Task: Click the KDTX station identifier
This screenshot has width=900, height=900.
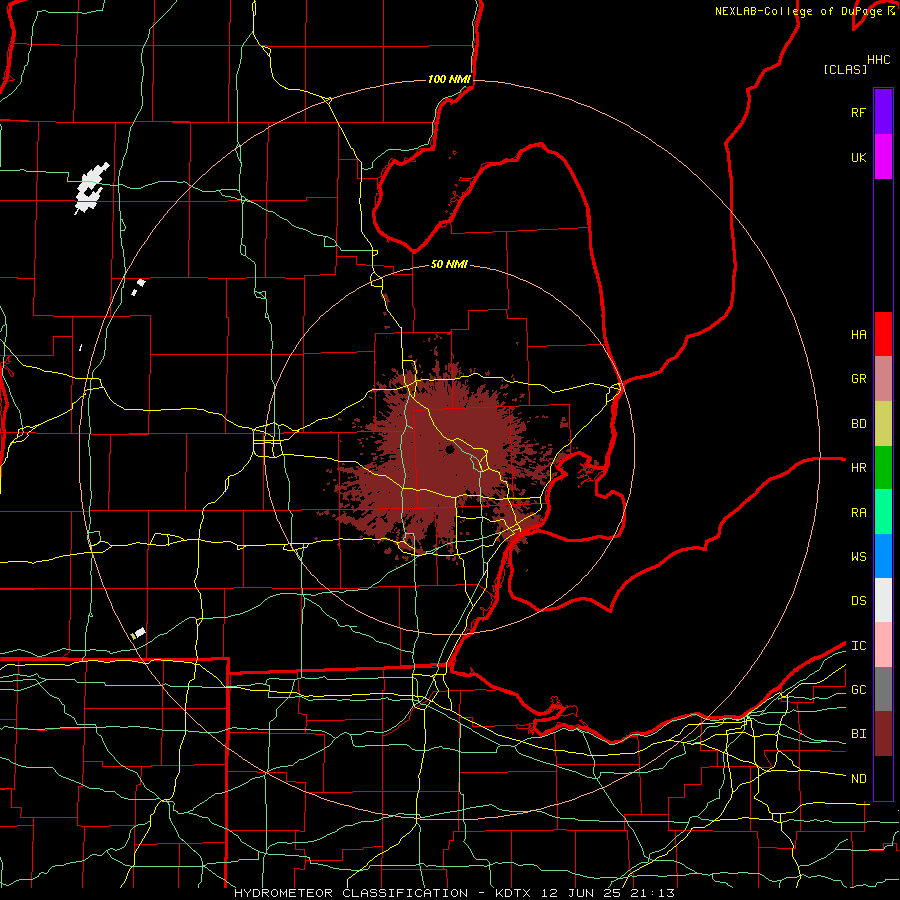Action: pos(514,893)
